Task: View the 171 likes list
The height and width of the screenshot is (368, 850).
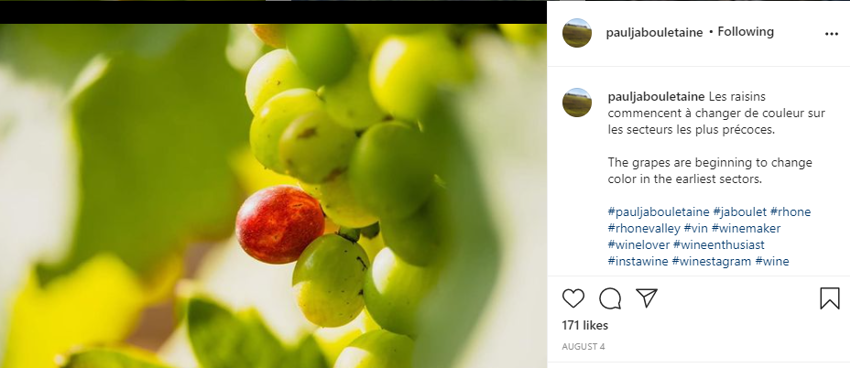Action: point(585,326)
